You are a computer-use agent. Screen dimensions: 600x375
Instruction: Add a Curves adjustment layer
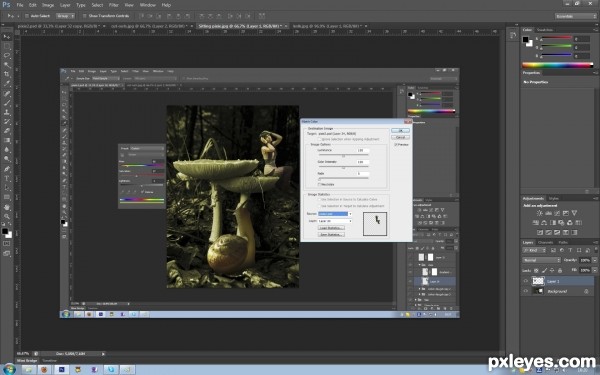pyautogui.click(x=557, y=213)
